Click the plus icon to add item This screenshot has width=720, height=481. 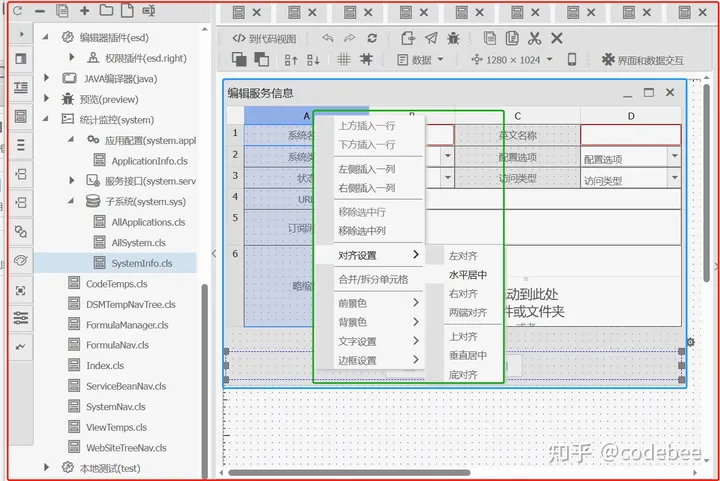click(x=84, y=11)
